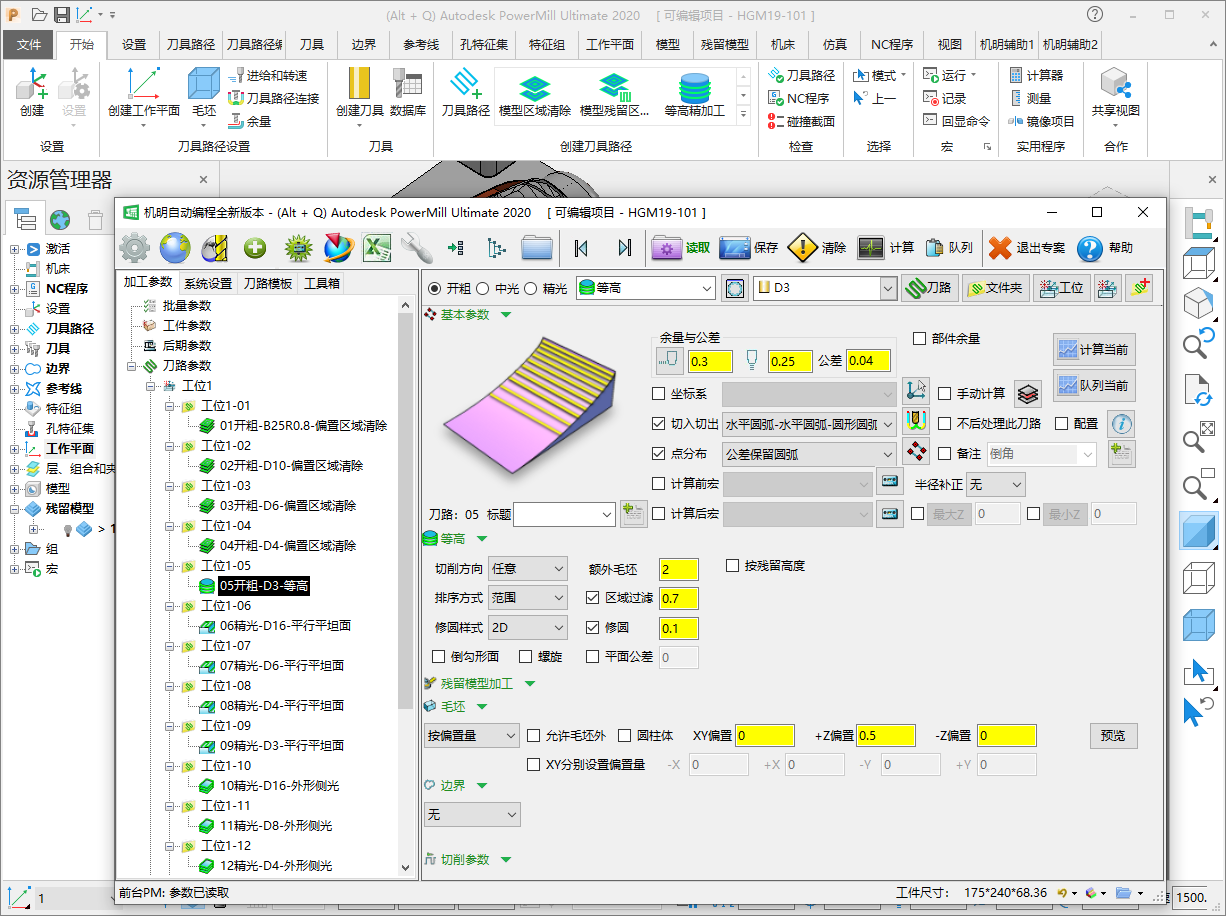Screen dimensions: 1226x916
Task: Click the 文件夹 folder button
Action: coord(994,288)
